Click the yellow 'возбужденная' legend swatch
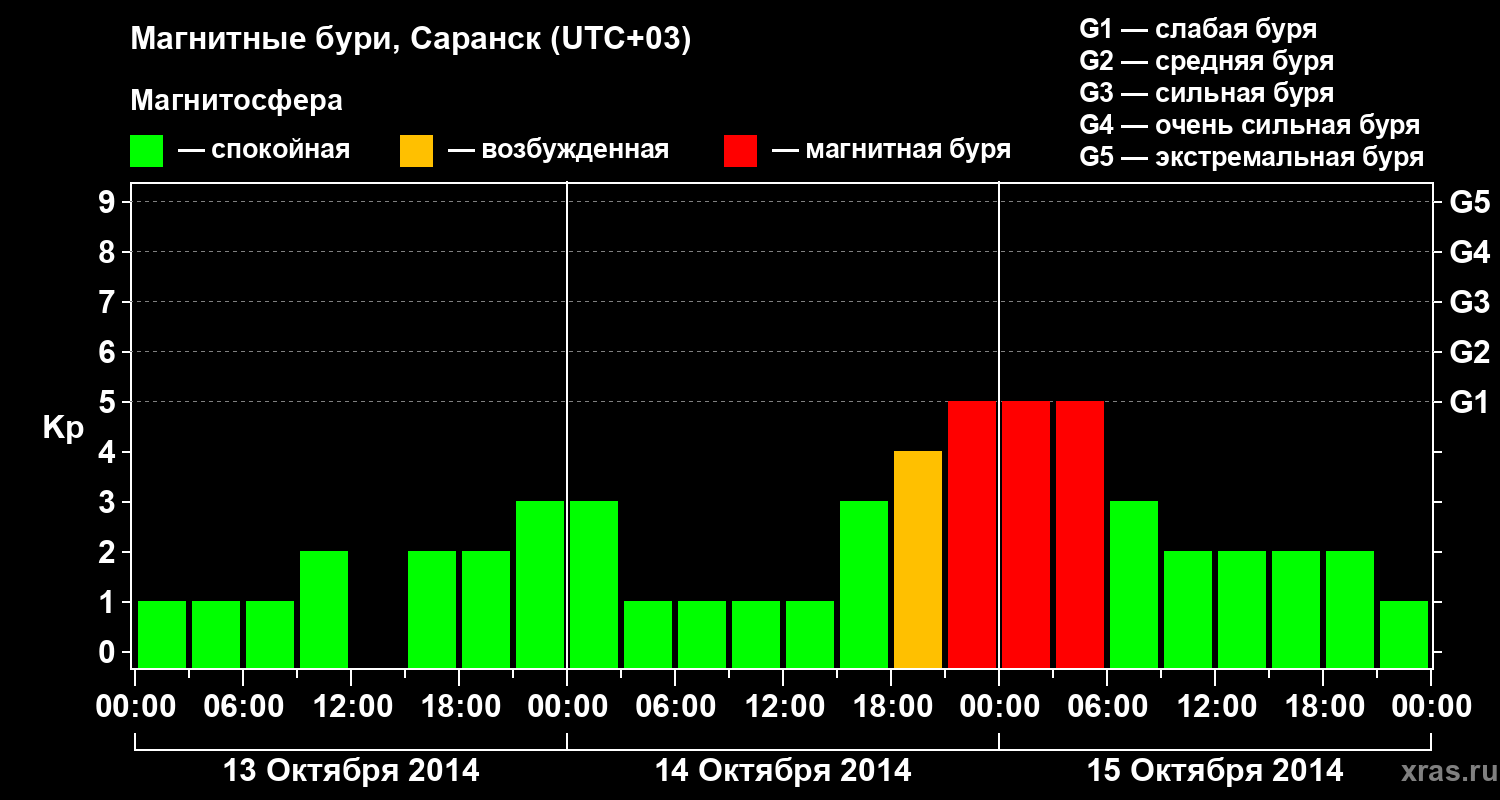Viewport: 1500px width, 800px height. tap(416, 151)
